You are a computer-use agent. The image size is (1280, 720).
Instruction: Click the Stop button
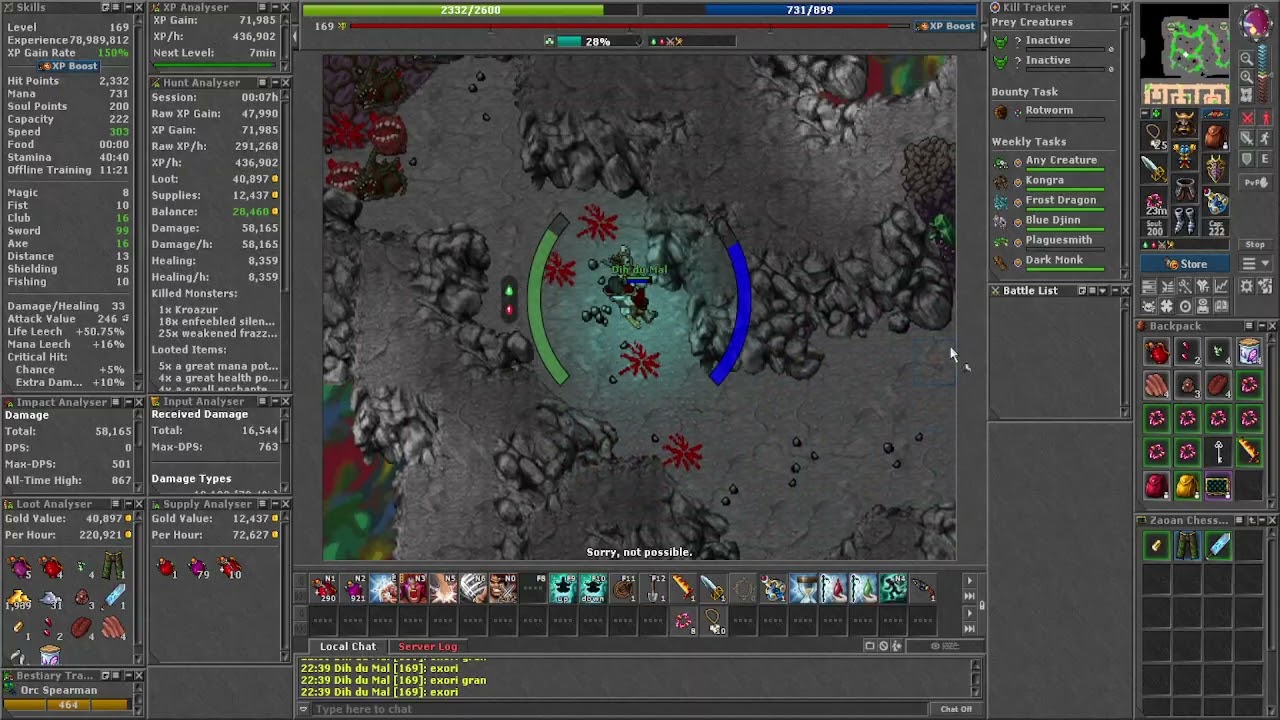pos(1255,245)
